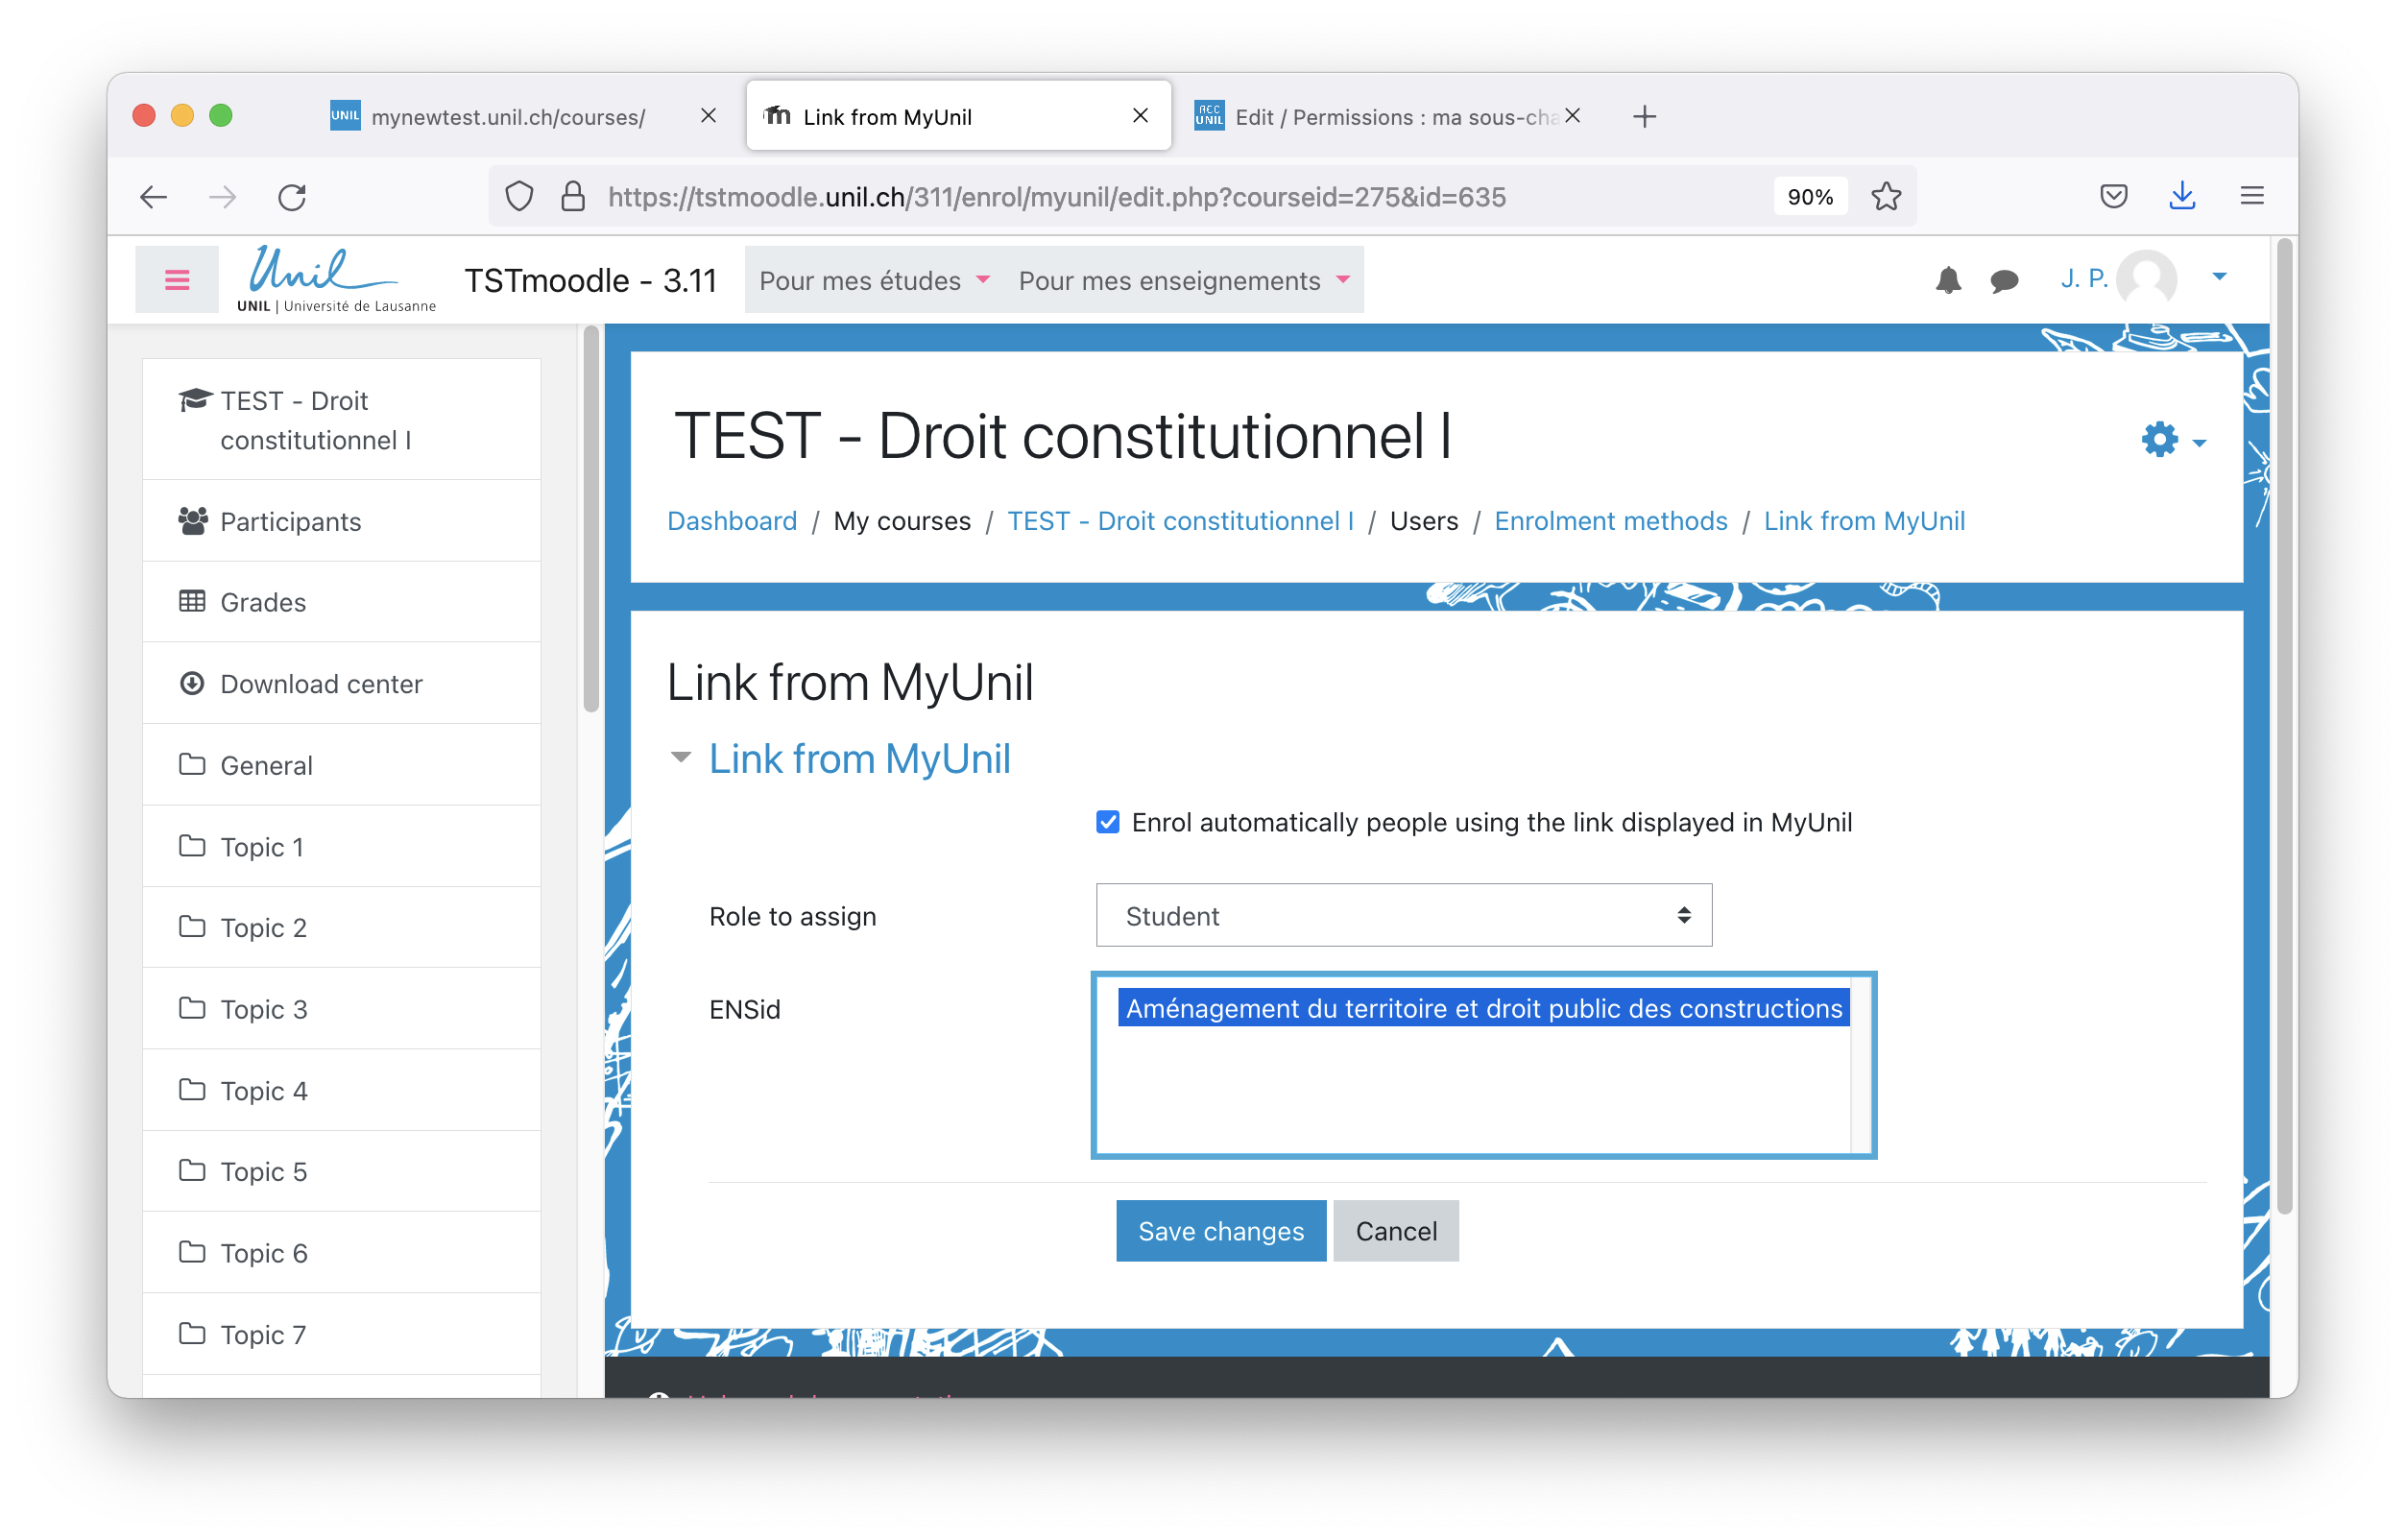Uncheck the enrol automatically checkbox

point(1107,822)
